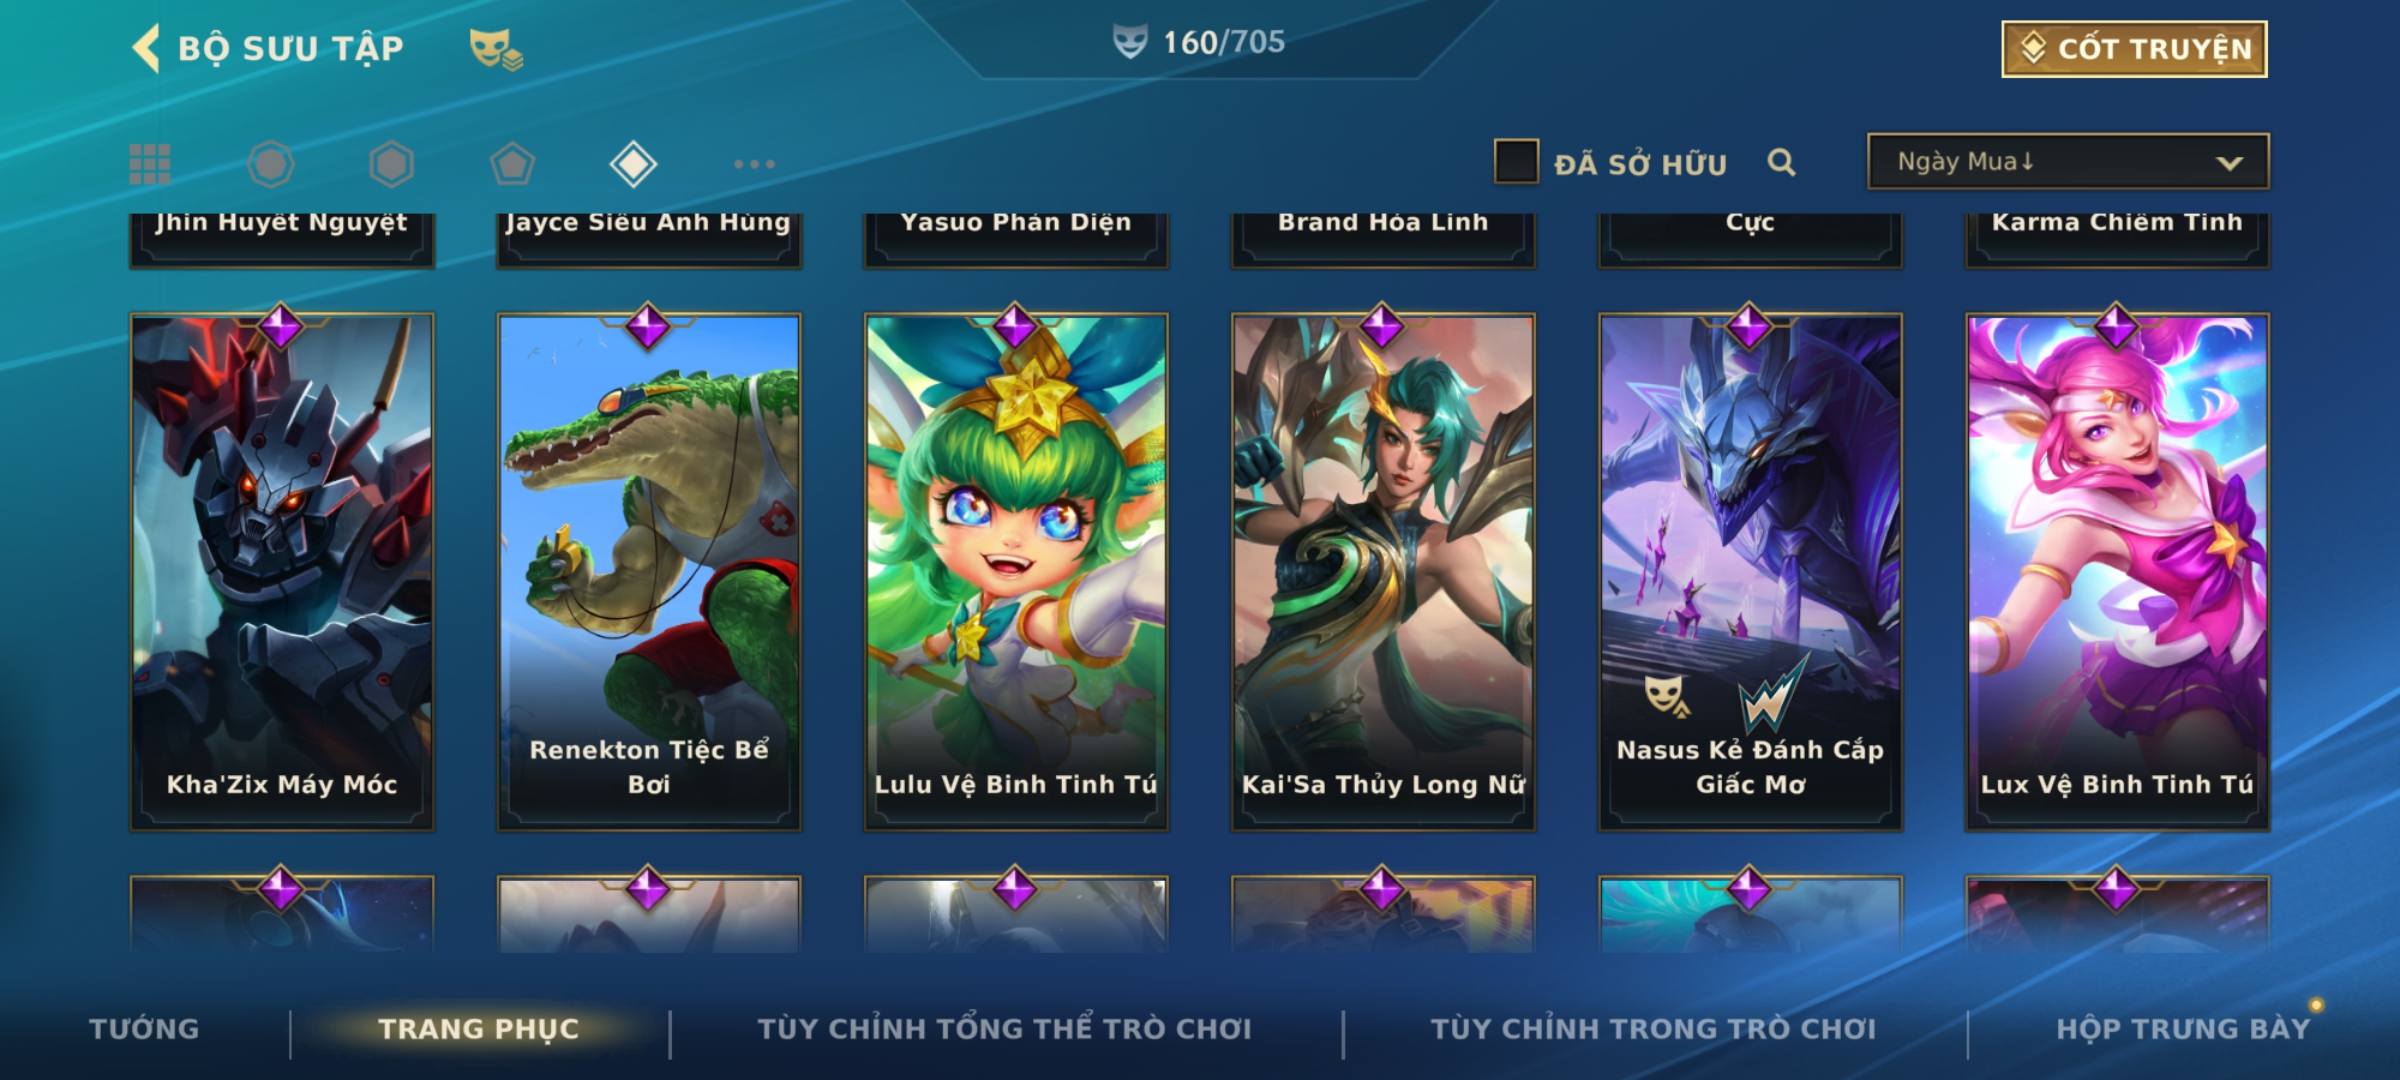
Task: Open the Lux Vệ Binh Tinh Tú skin
Action: point(2117,572)
